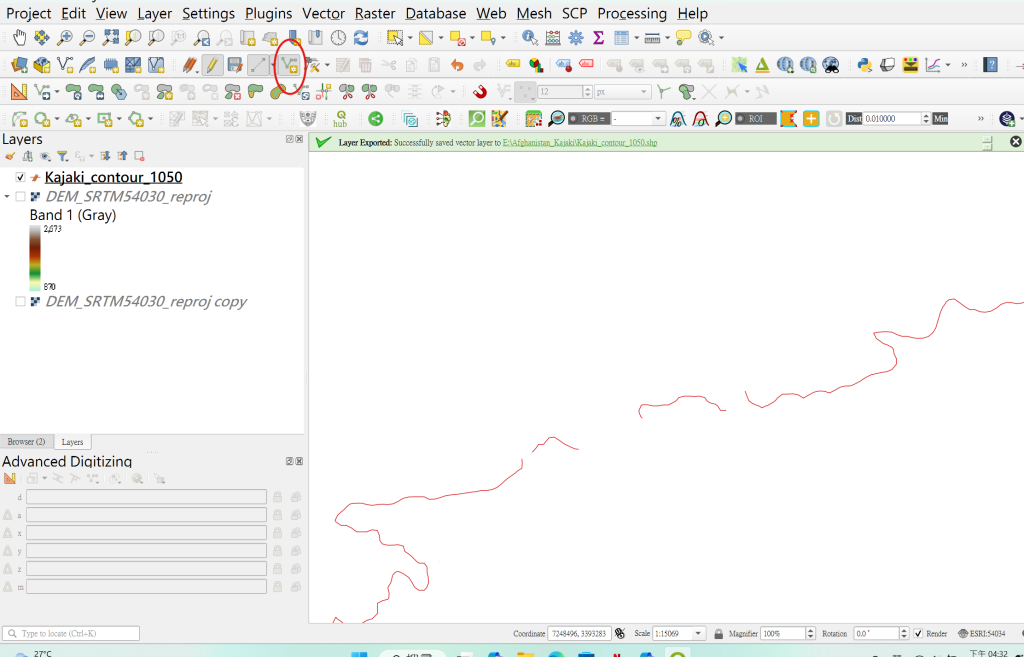Click the New Shapefile Layer icon

click(x=65, y=65)
